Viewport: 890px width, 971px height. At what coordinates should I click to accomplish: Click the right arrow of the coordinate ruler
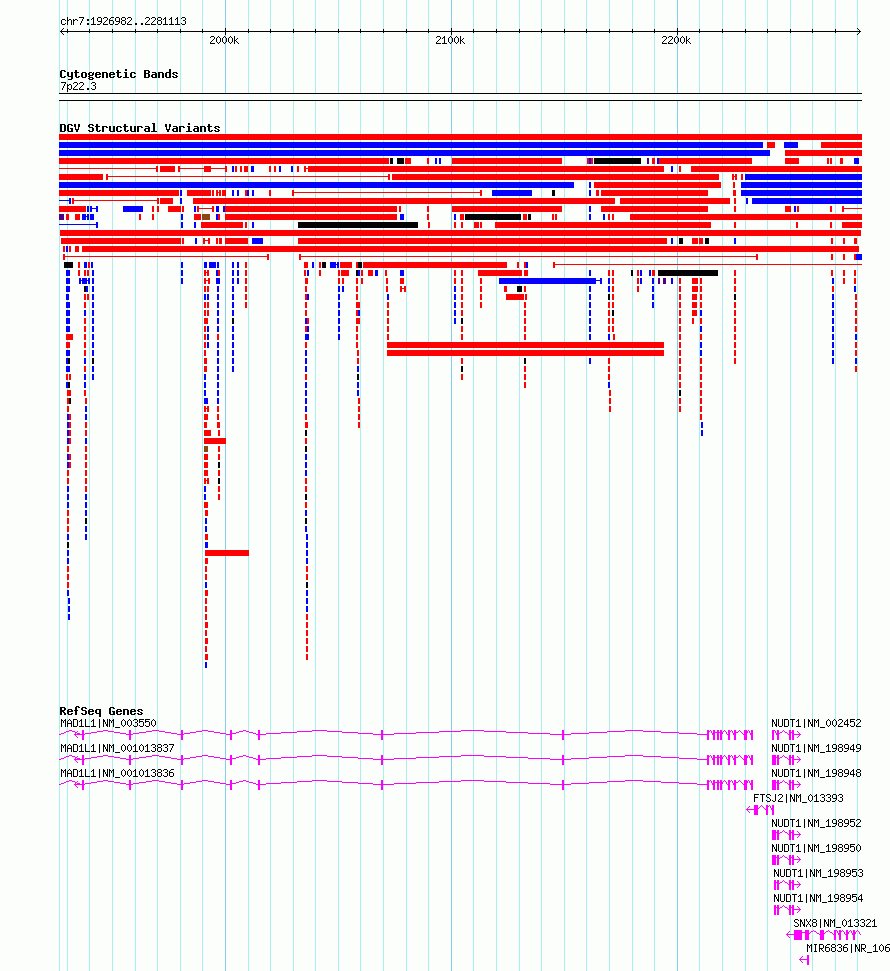point(859,31)
